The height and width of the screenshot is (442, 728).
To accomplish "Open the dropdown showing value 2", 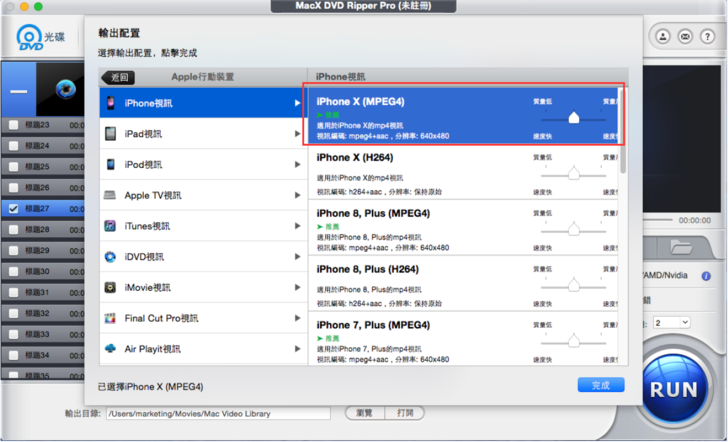I will click(671, 323).
